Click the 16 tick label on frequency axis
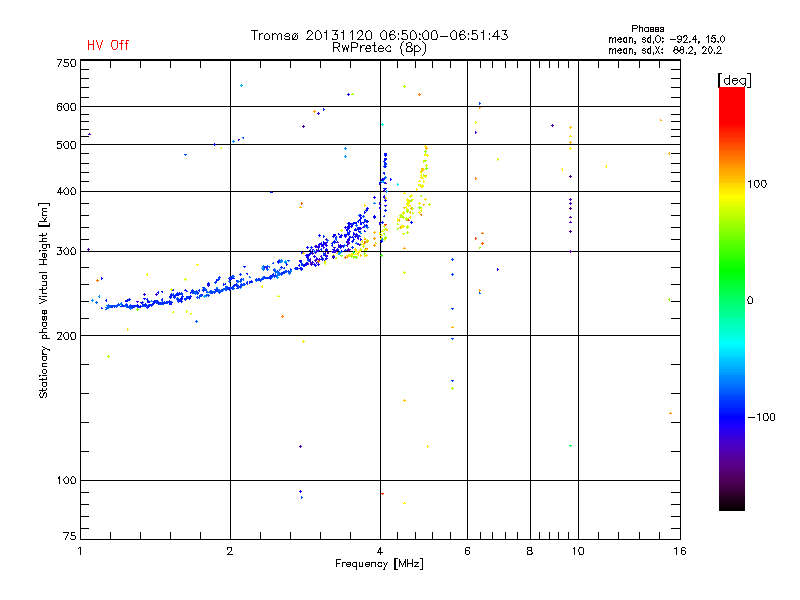The width and height of the screenshot is (800, 600). coord(680,551)
